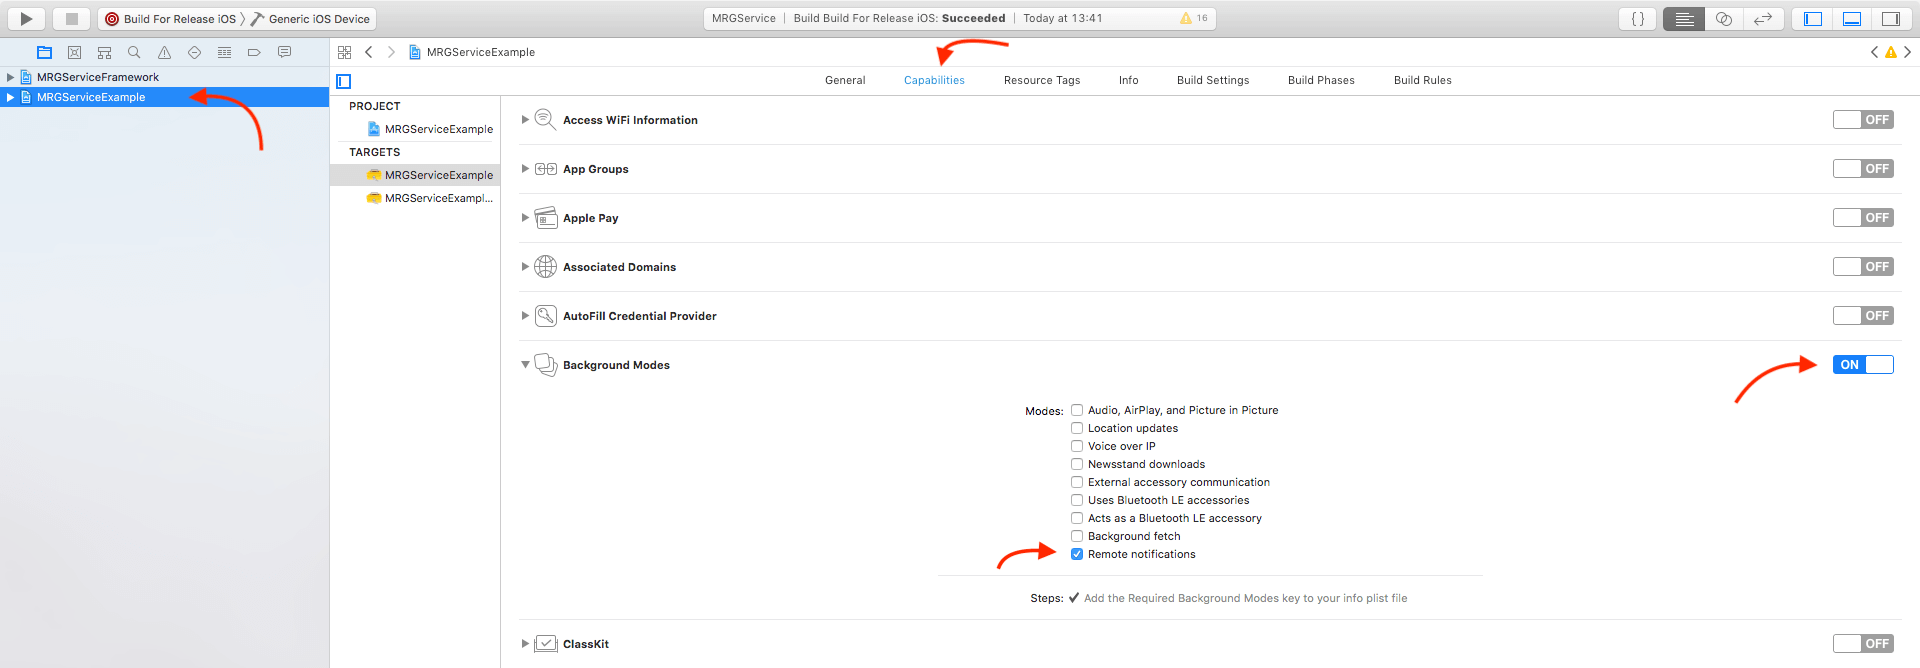
Task: Open the Build Settings tab
Action: [x=1213, y=80]
